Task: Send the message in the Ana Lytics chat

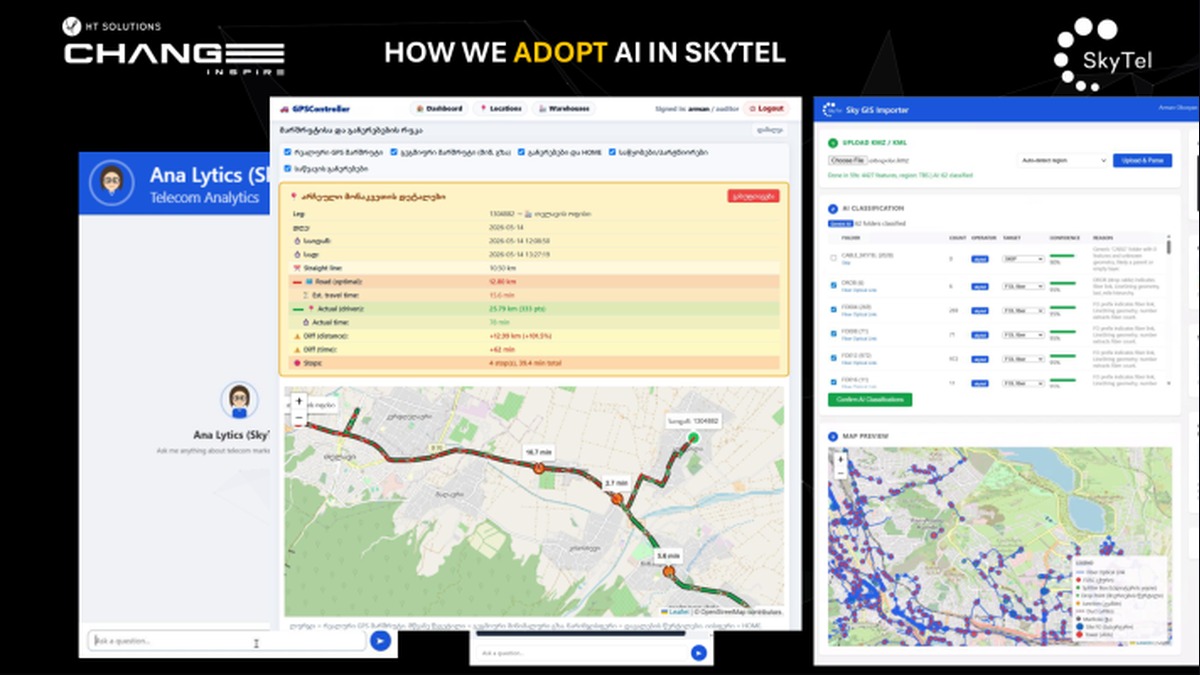Action: click(x=380, y=641)
